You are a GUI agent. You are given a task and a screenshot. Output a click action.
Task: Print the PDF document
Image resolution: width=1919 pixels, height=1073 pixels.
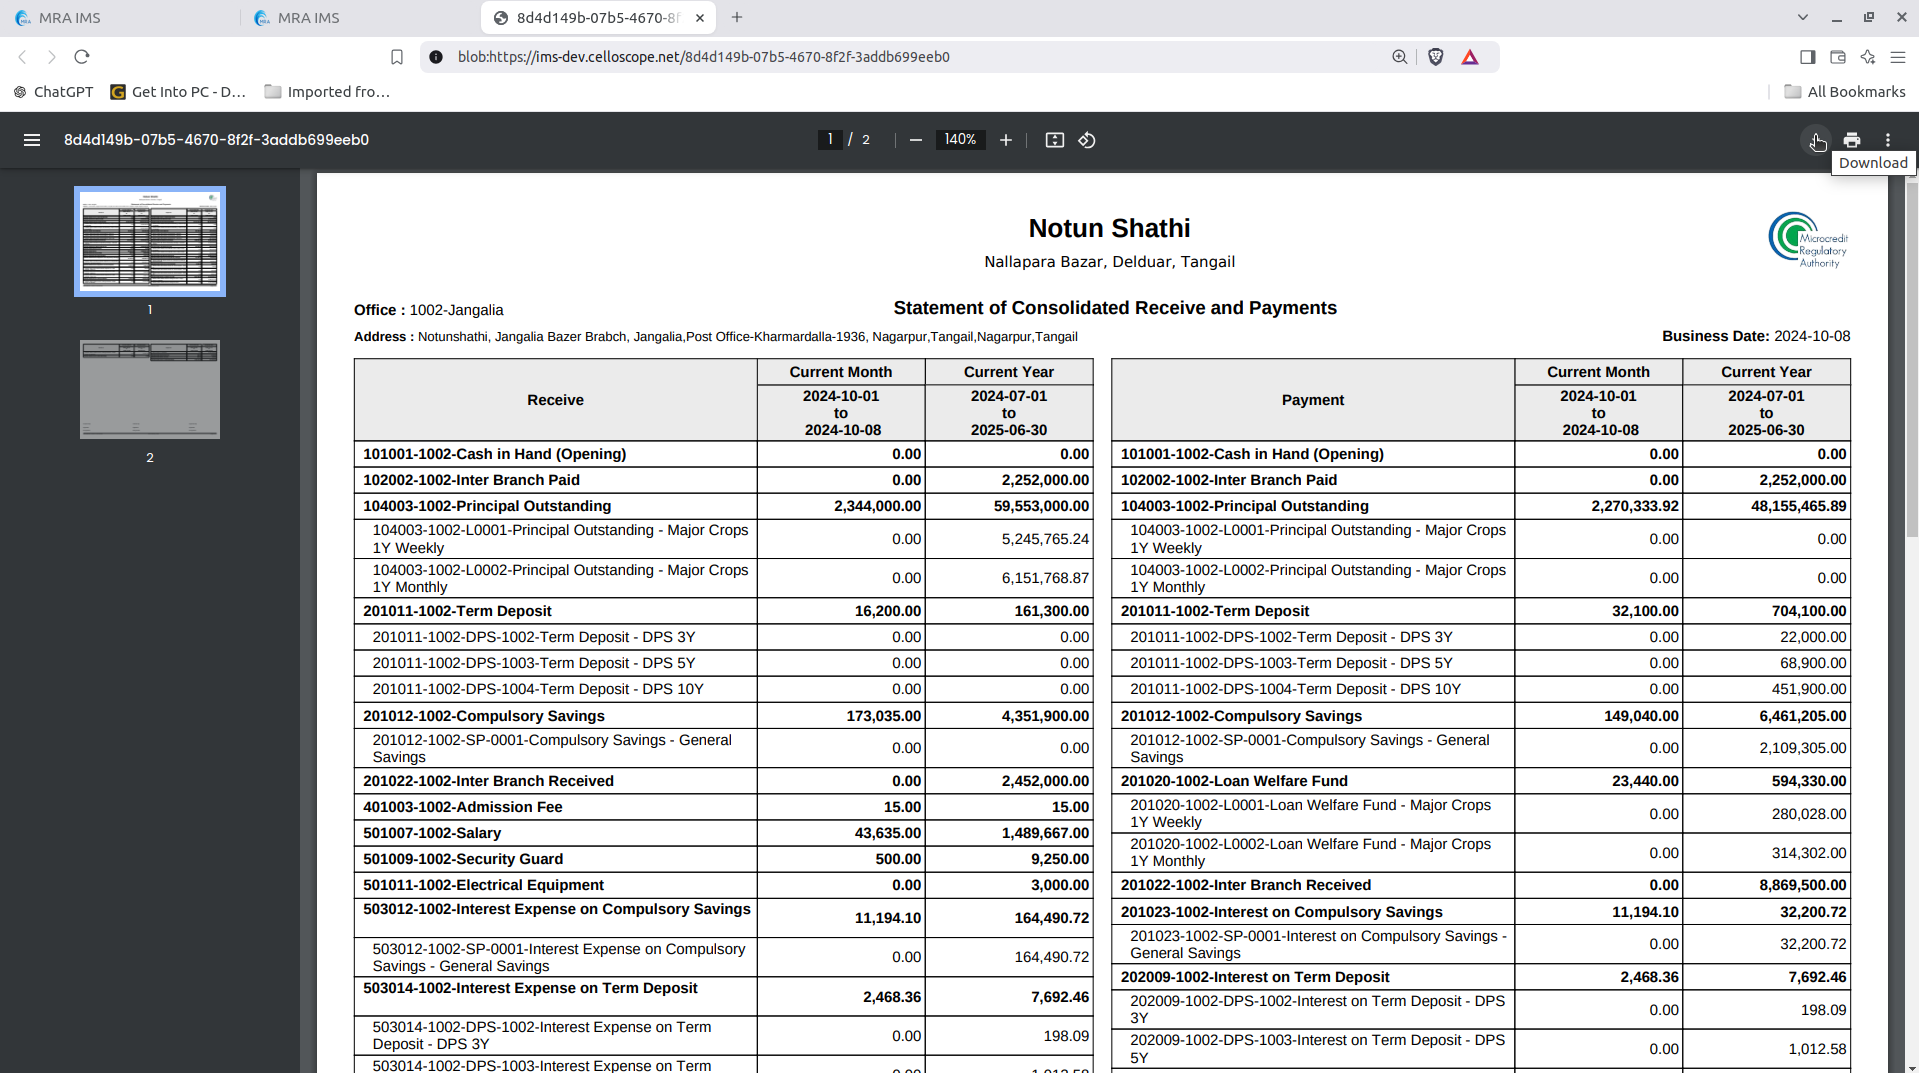point(1852,140)
